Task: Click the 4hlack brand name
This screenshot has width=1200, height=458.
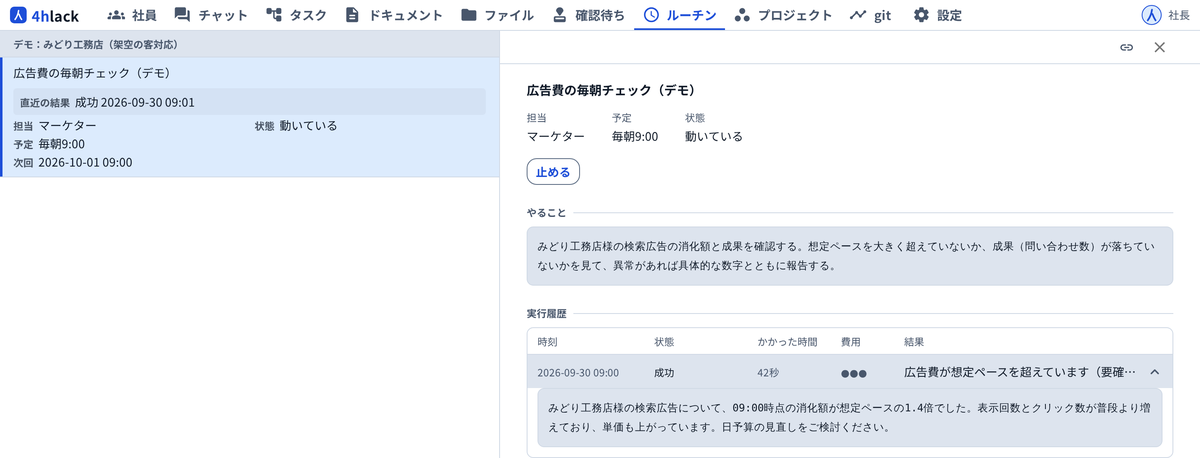Action: tap(56, 15)
